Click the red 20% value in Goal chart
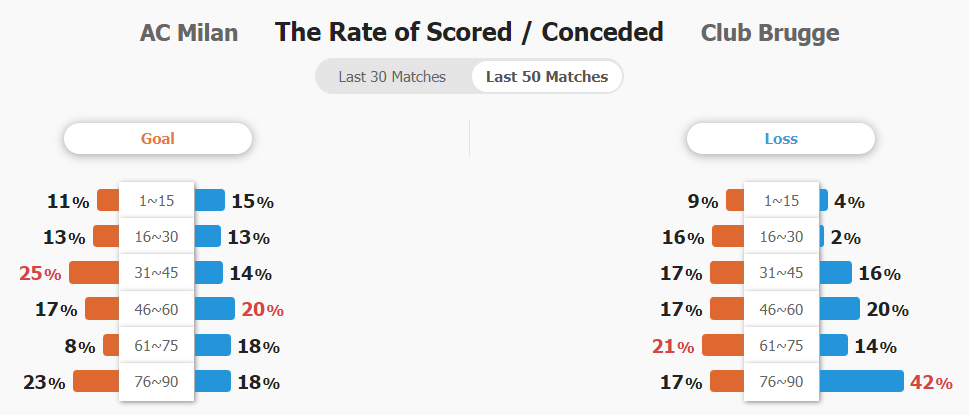 pyautogui.click(x=263, y=309)
